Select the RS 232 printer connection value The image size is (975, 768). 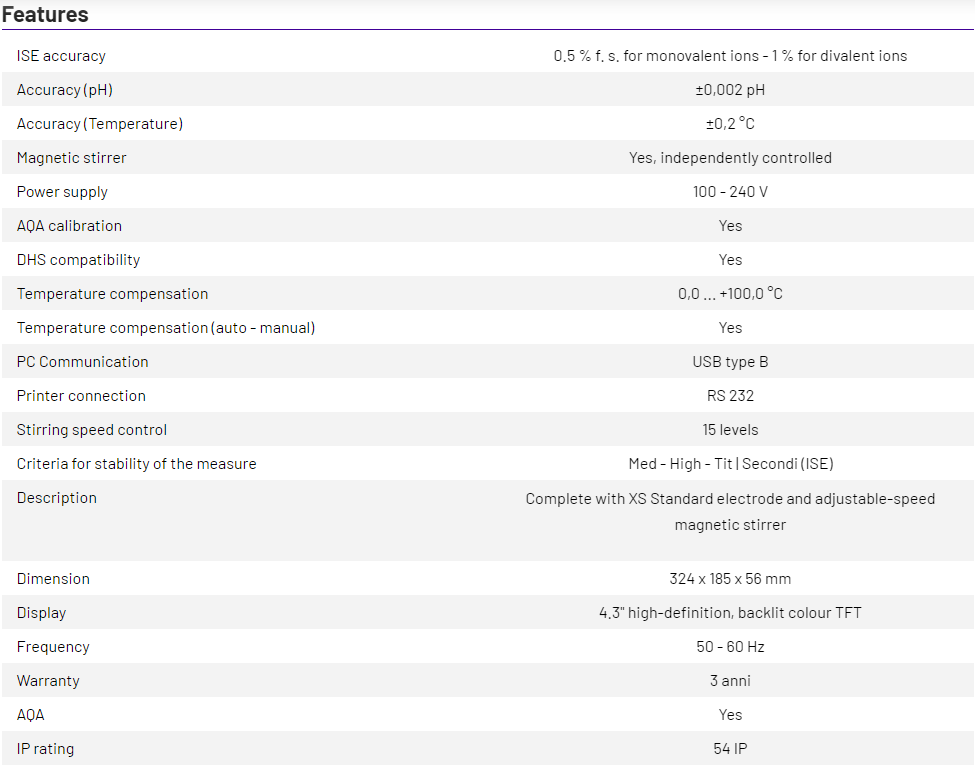[x=730, y=396]
